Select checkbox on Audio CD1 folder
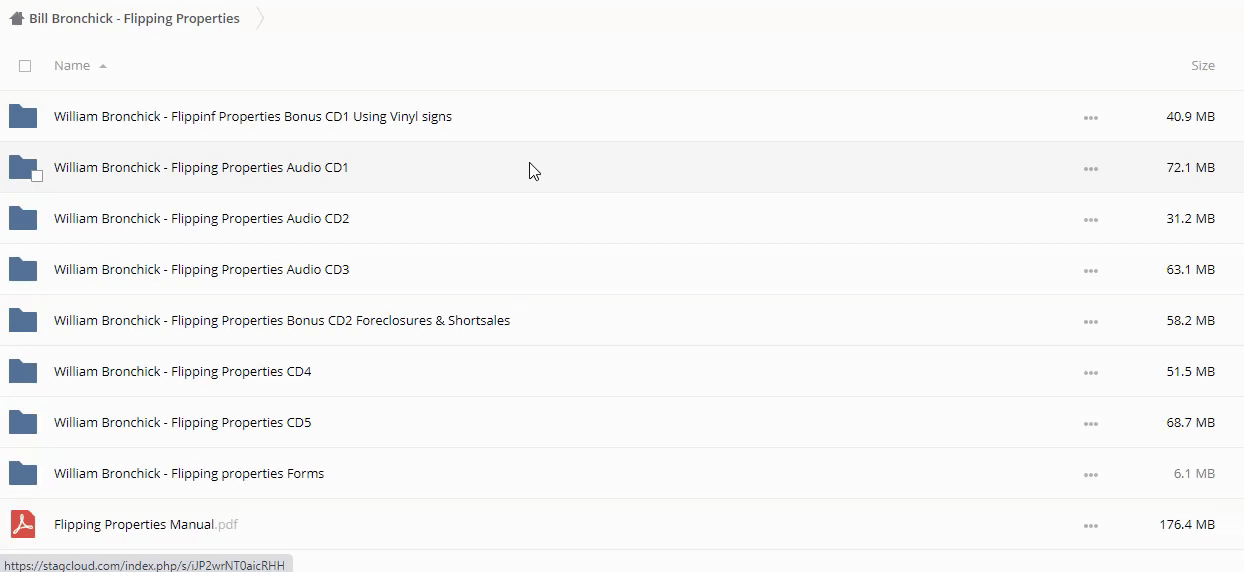This screenshot has height=572, width=1244. pyautogui.click(x=37, y=176)
